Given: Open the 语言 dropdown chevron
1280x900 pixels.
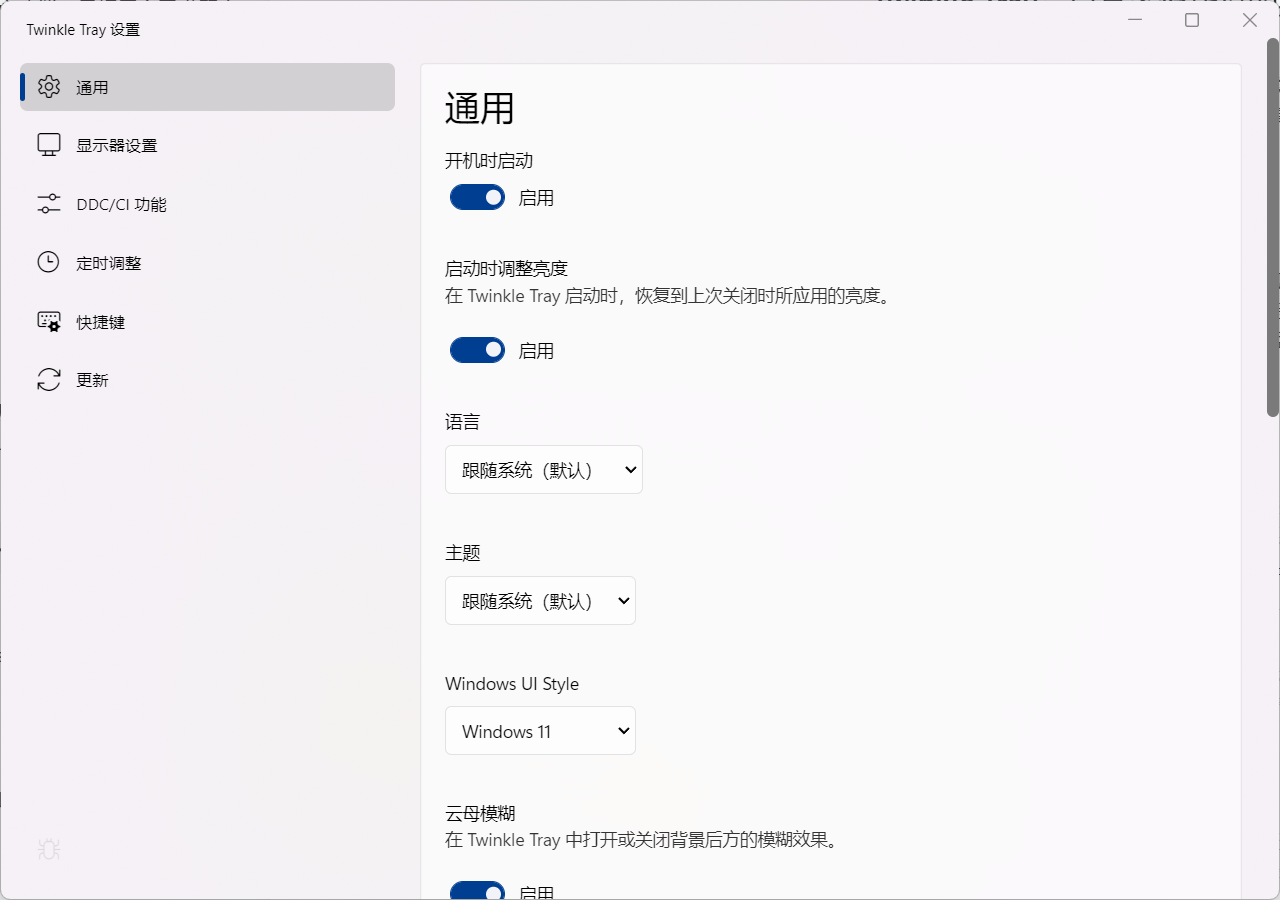Looking at the screenshot, I should coord(630,469).
